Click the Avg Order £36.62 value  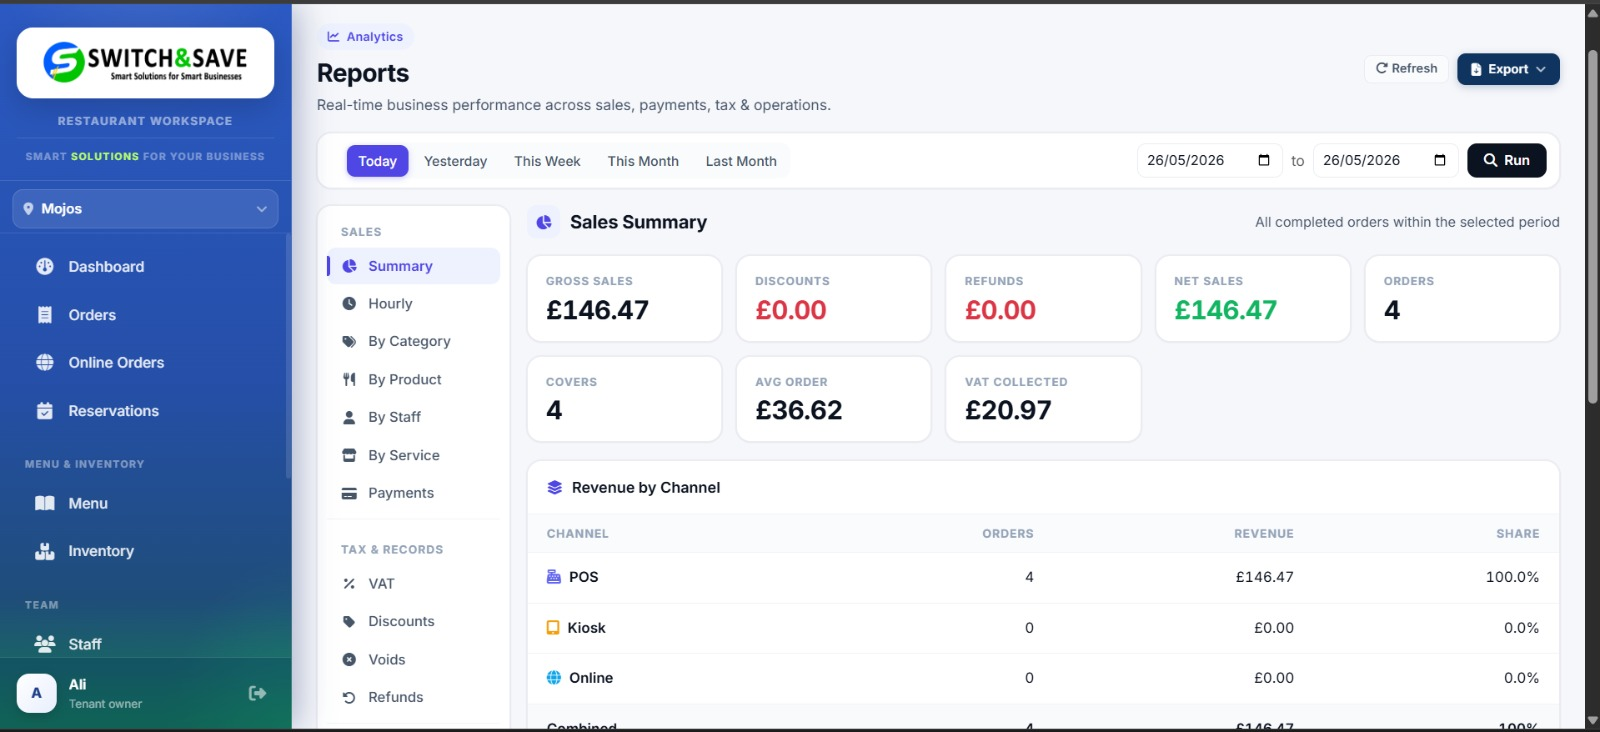point(799,410)
